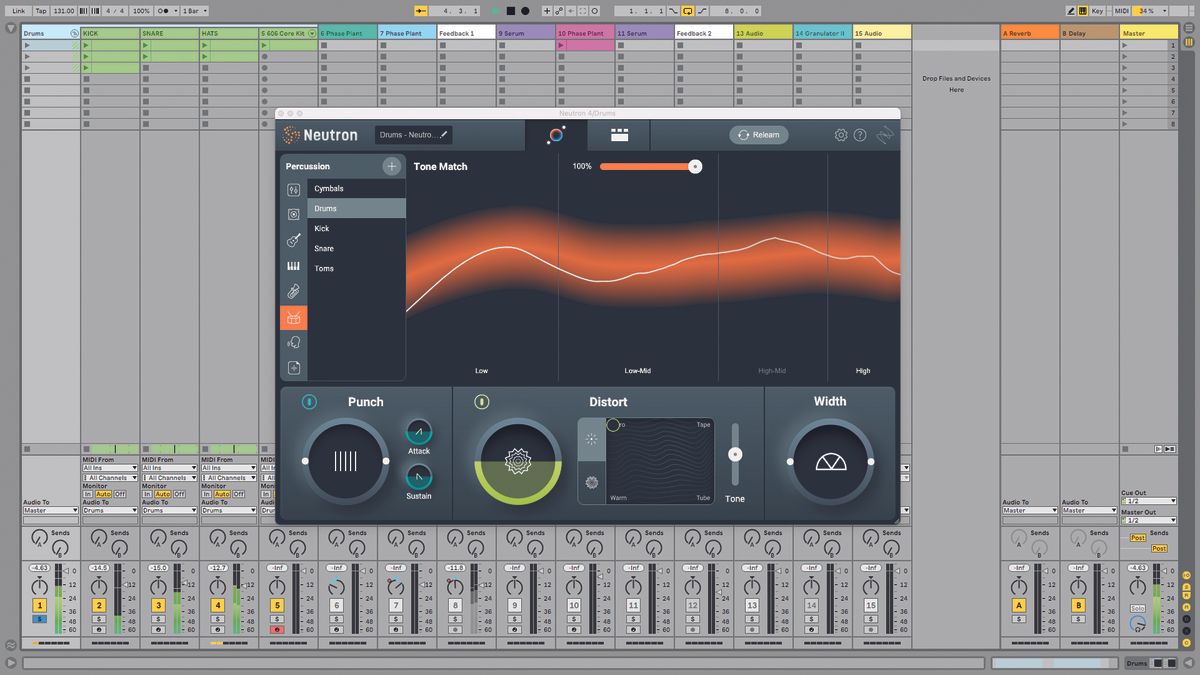Image resolution: width=1200 pixels, height=675 pixels.
Task: Click the Relearn button in Neutron
Action: 758,134
